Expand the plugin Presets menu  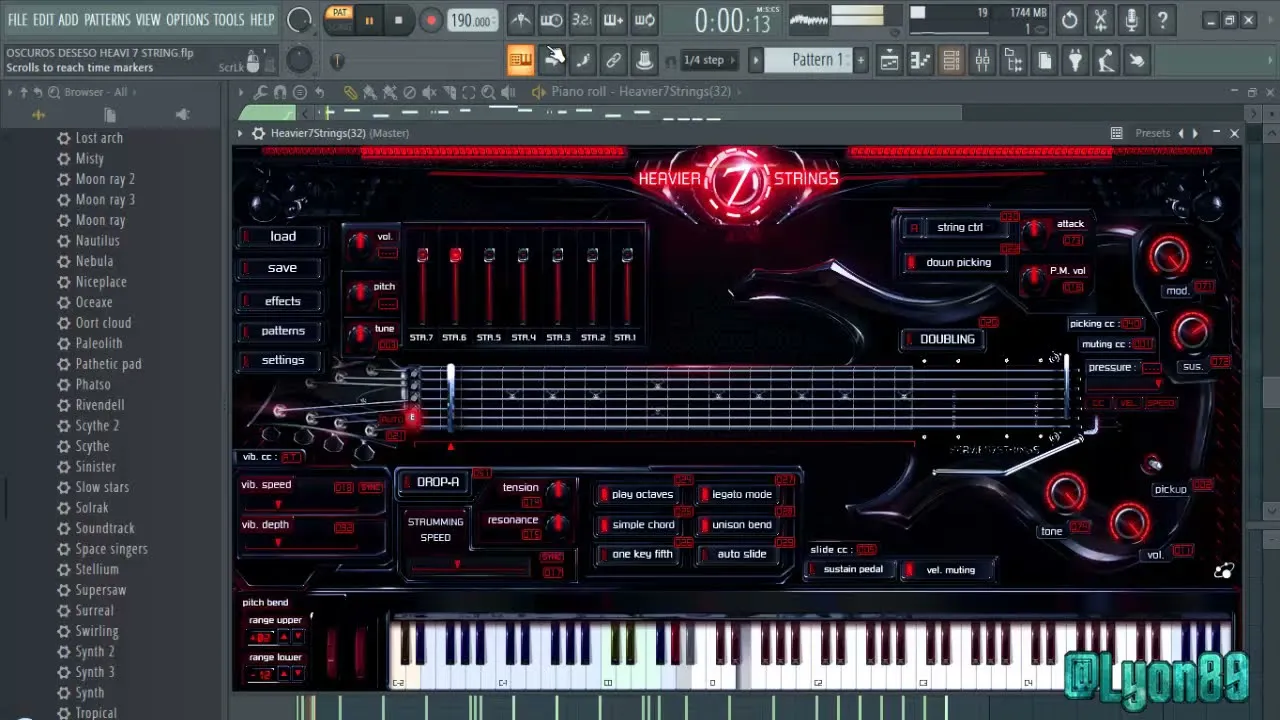point(1152,133)
